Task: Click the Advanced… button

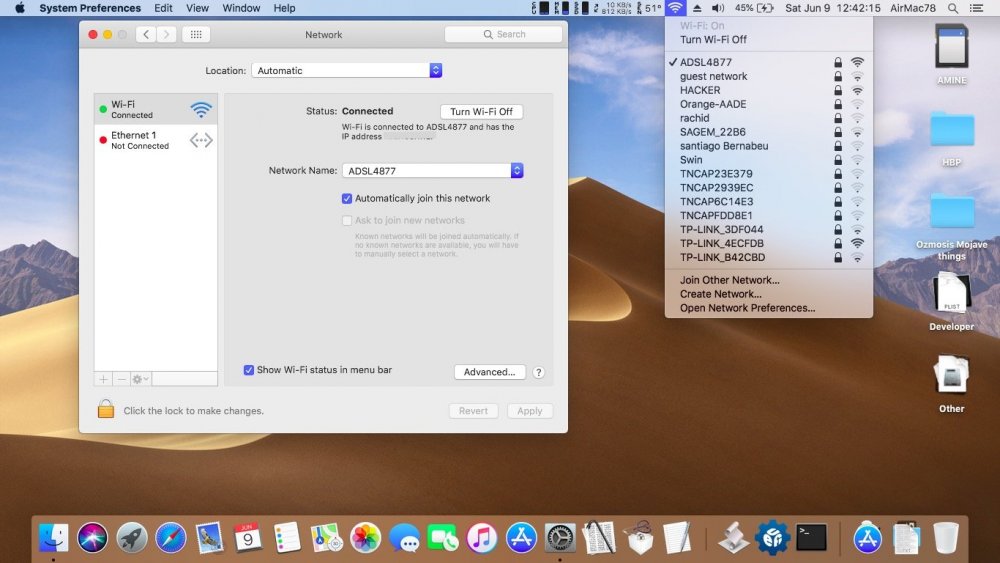Action: coord(490,372)
